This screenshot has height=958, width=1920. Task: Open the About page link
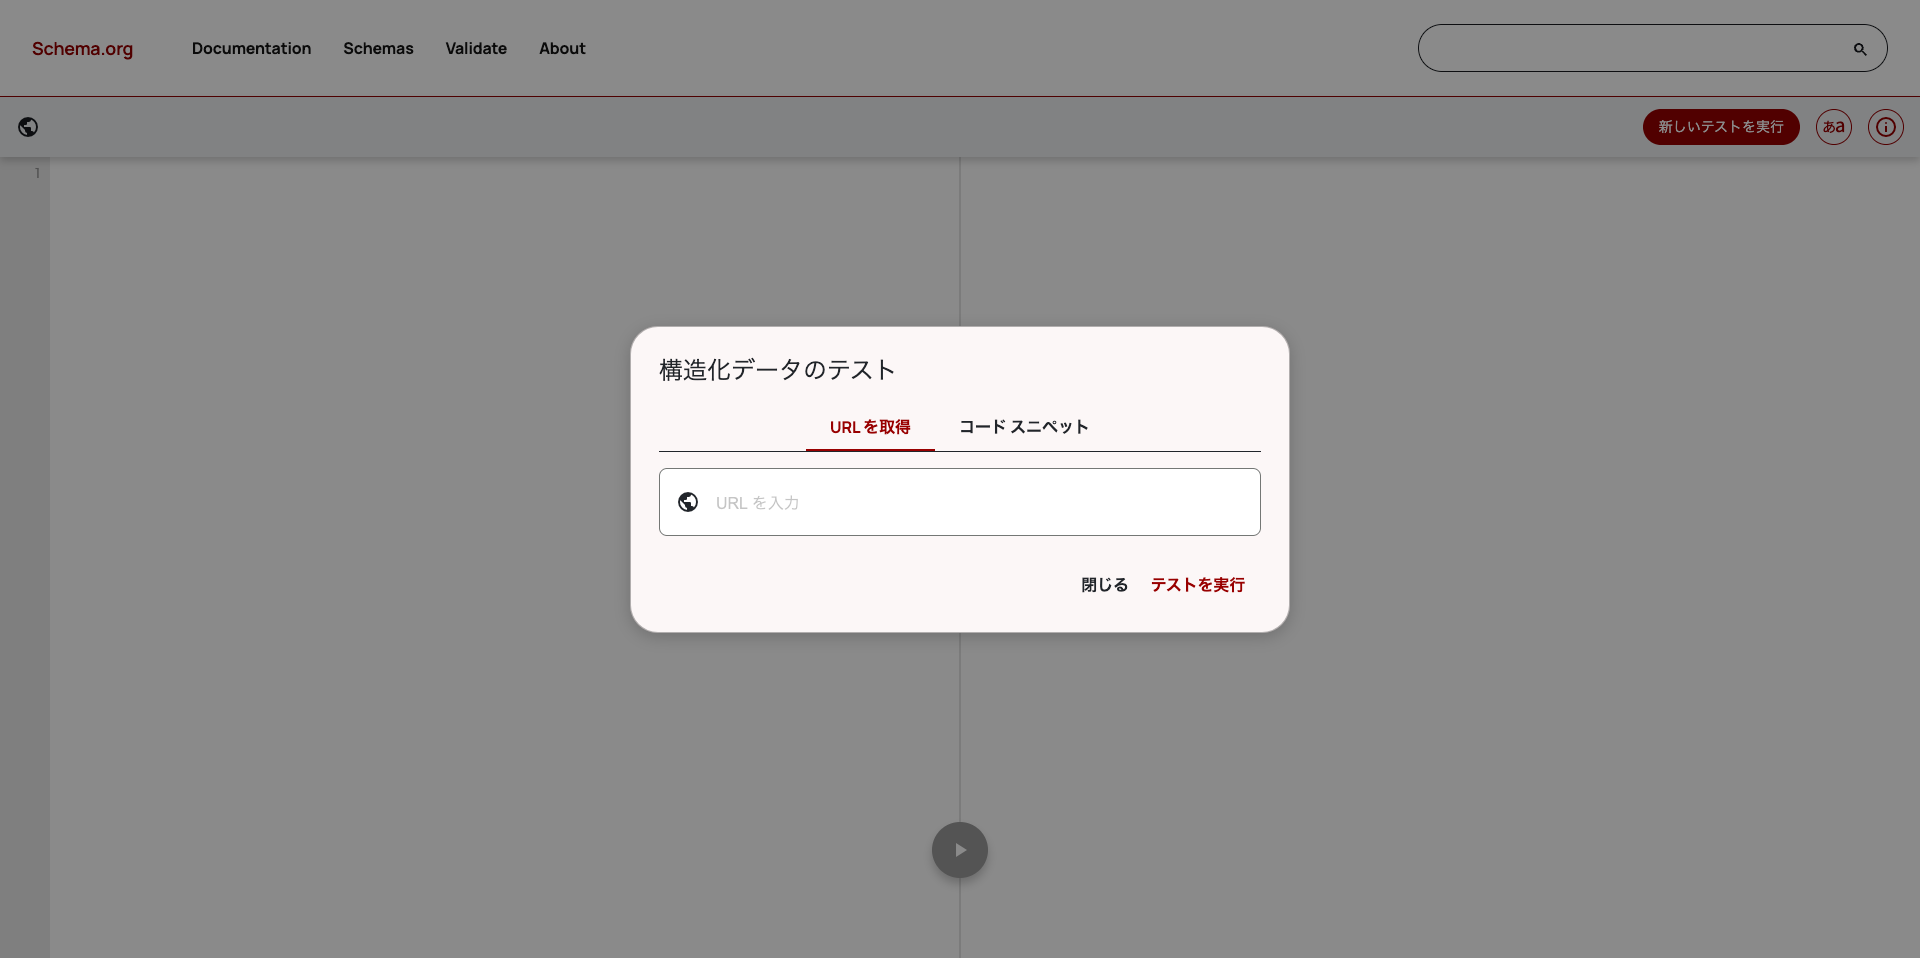pos(562,48)
